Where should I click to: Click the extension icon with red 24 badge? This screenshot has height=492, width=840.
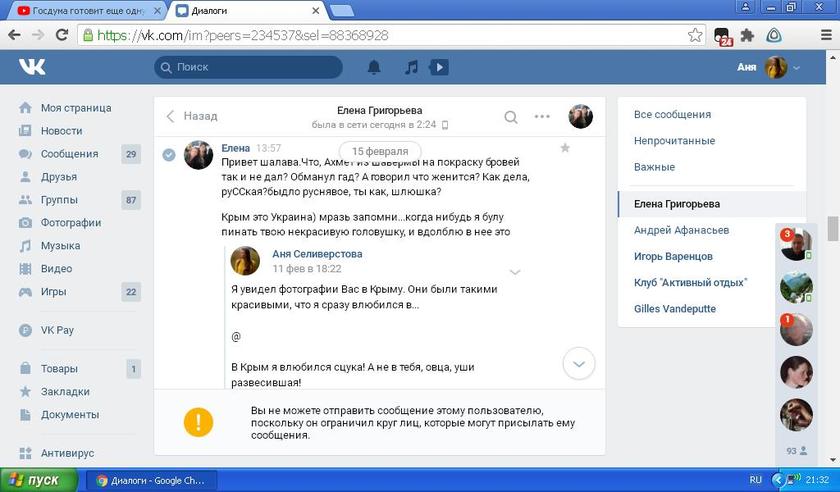(723, 36)
